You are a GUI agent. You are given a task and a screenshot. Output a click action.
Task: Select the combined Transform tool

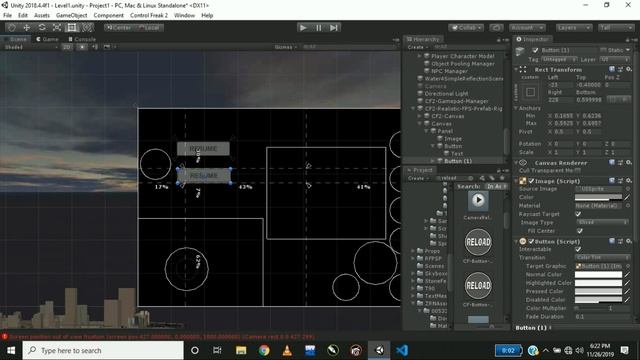87,27
